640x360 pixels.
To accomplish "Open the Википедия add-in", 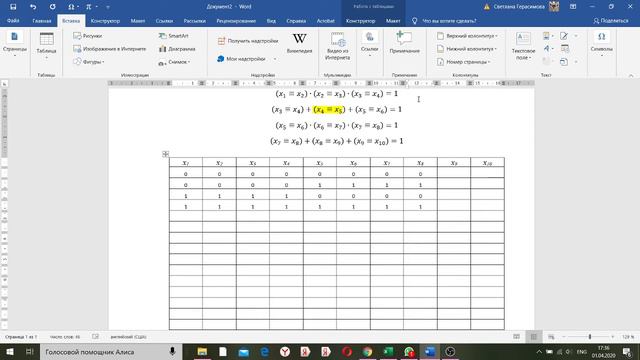I will pyautogui.click(x=299, y=43).
